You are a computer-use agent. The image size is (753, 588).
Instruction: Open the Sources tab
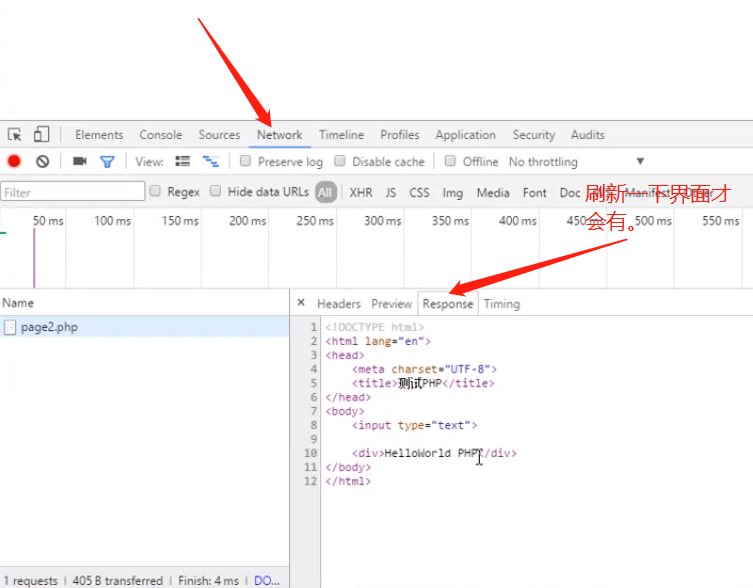(x=219, y=135)
